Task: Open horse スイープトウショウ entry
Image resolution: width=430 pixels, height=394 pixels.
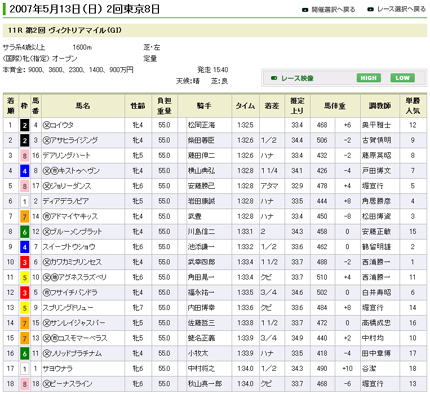Action: point(69,247)
